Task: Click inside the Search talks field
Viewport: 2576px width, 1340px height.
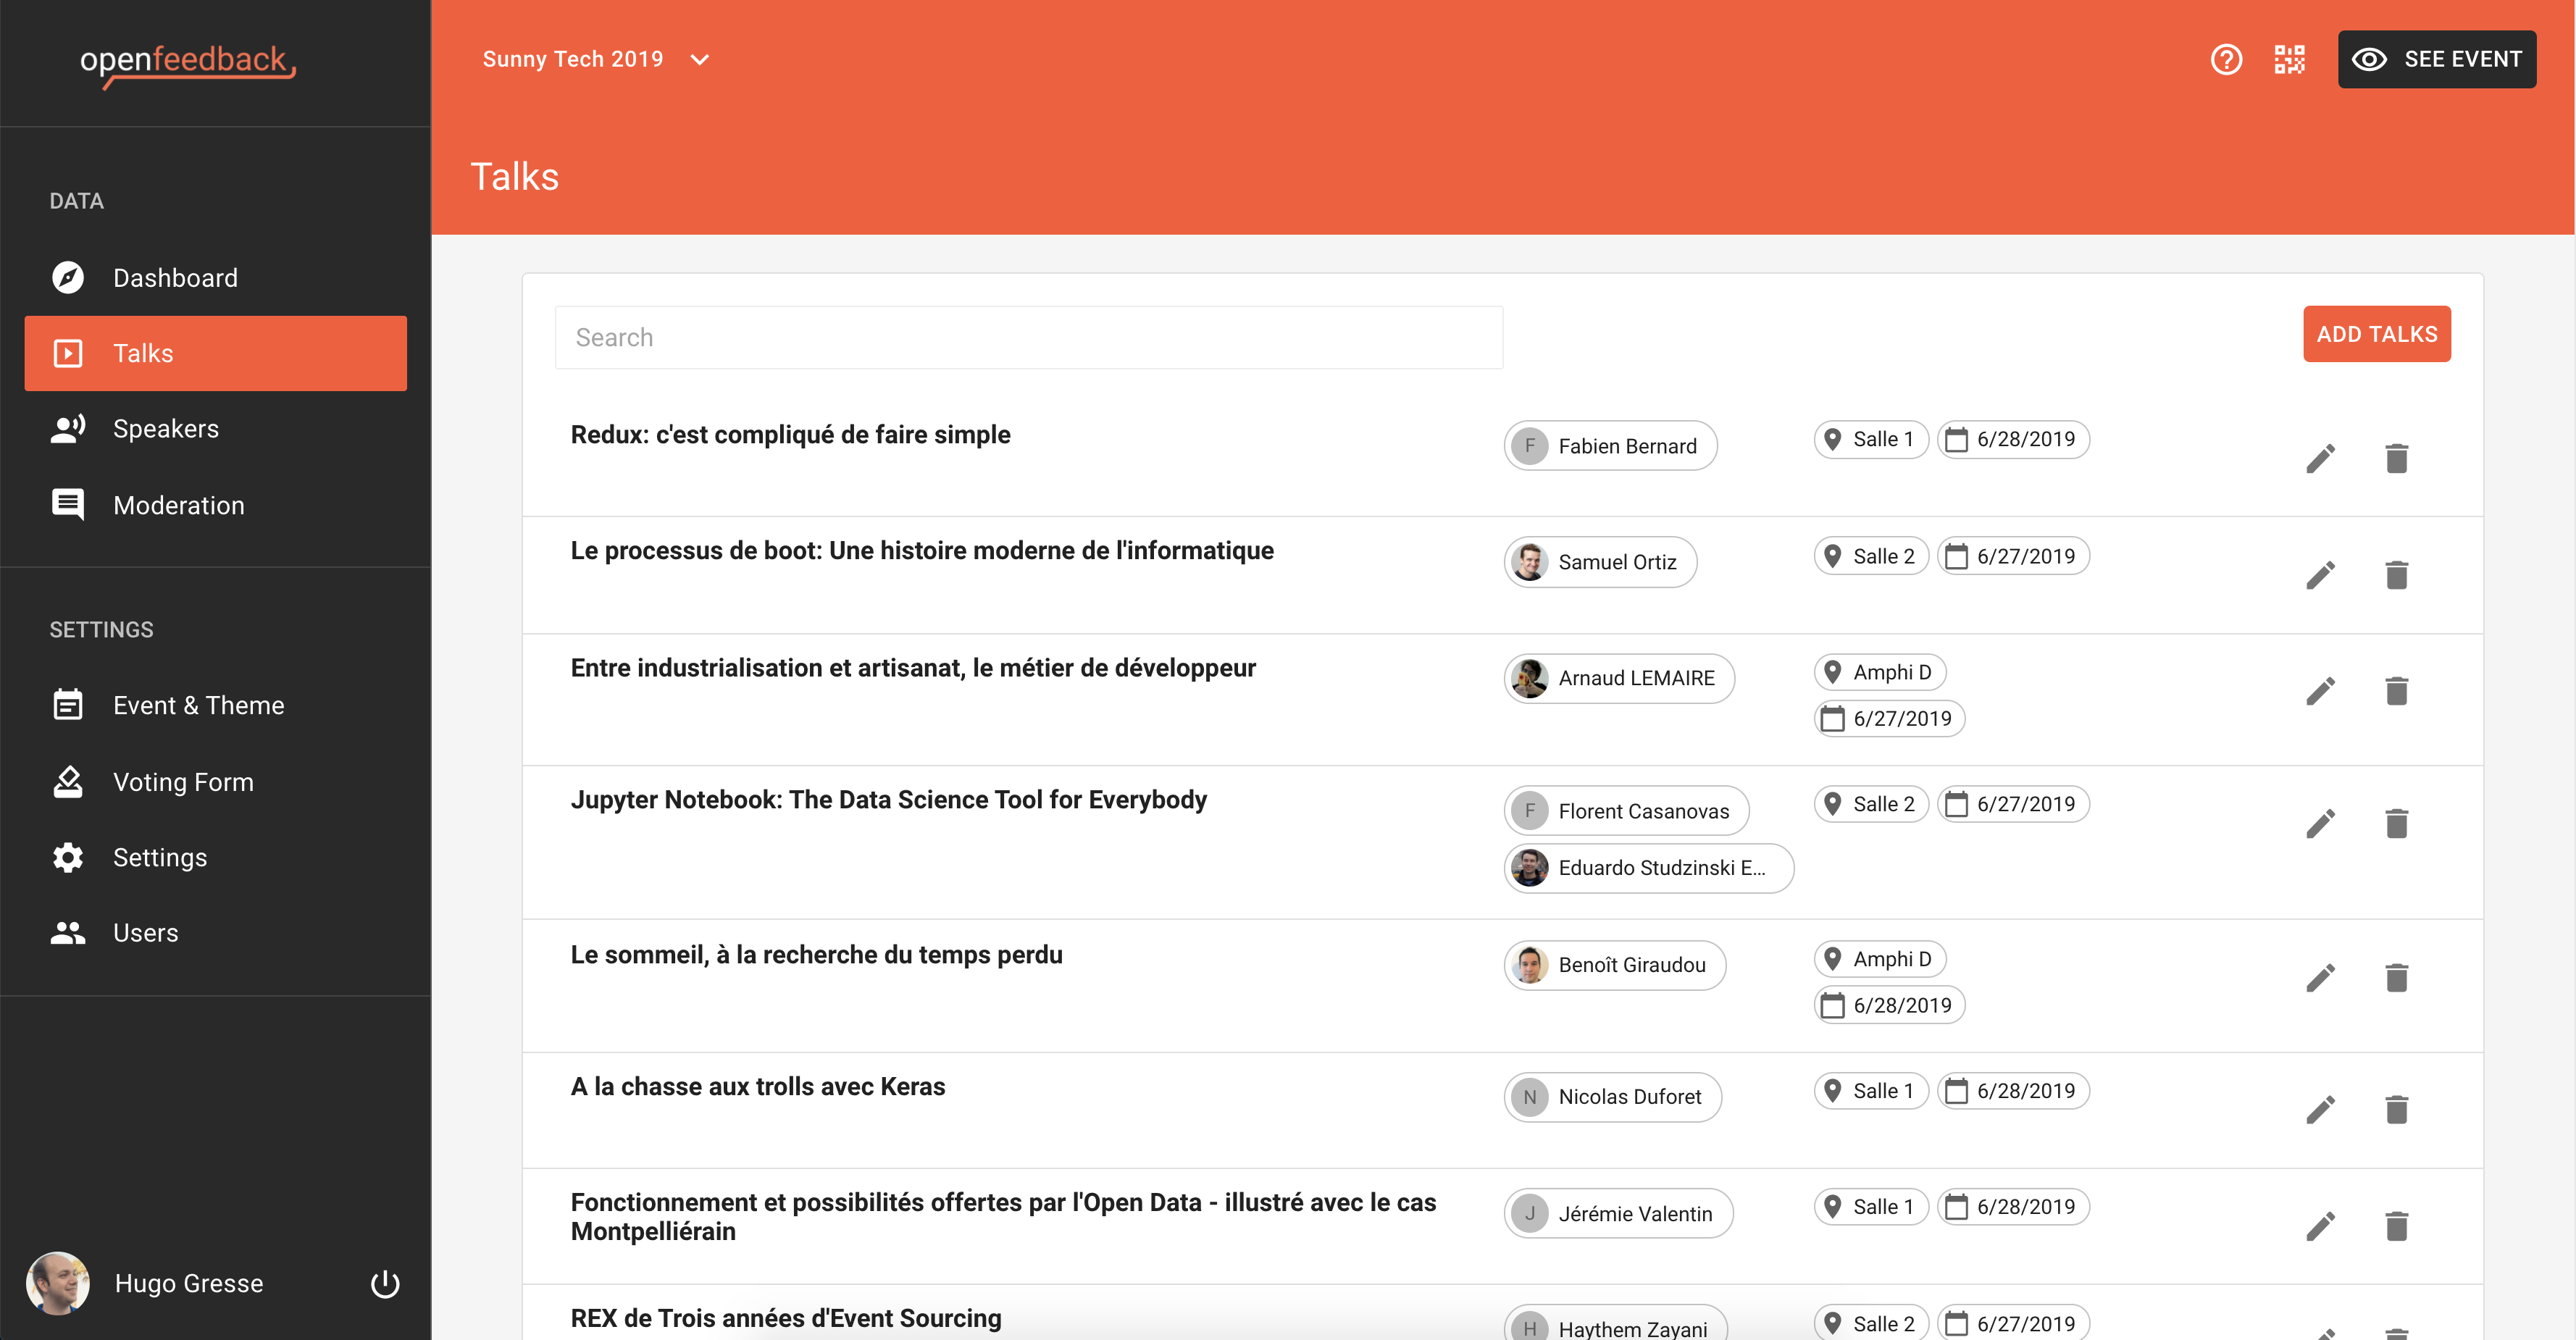Action: (x=1028, y=337)
